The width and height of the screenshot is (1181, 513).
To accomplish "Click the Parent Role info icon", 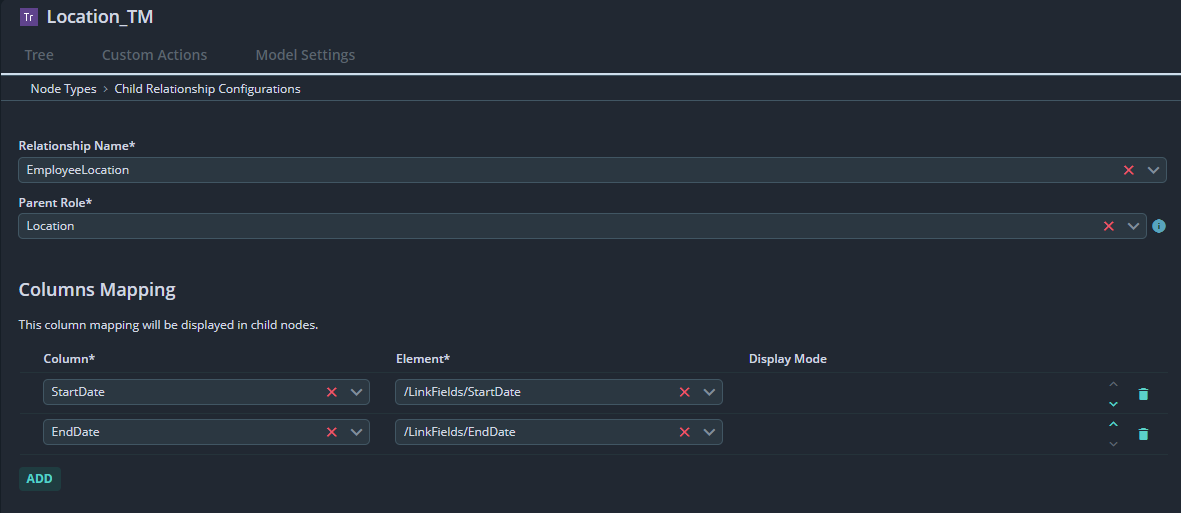I will [x=1159, y=226].
